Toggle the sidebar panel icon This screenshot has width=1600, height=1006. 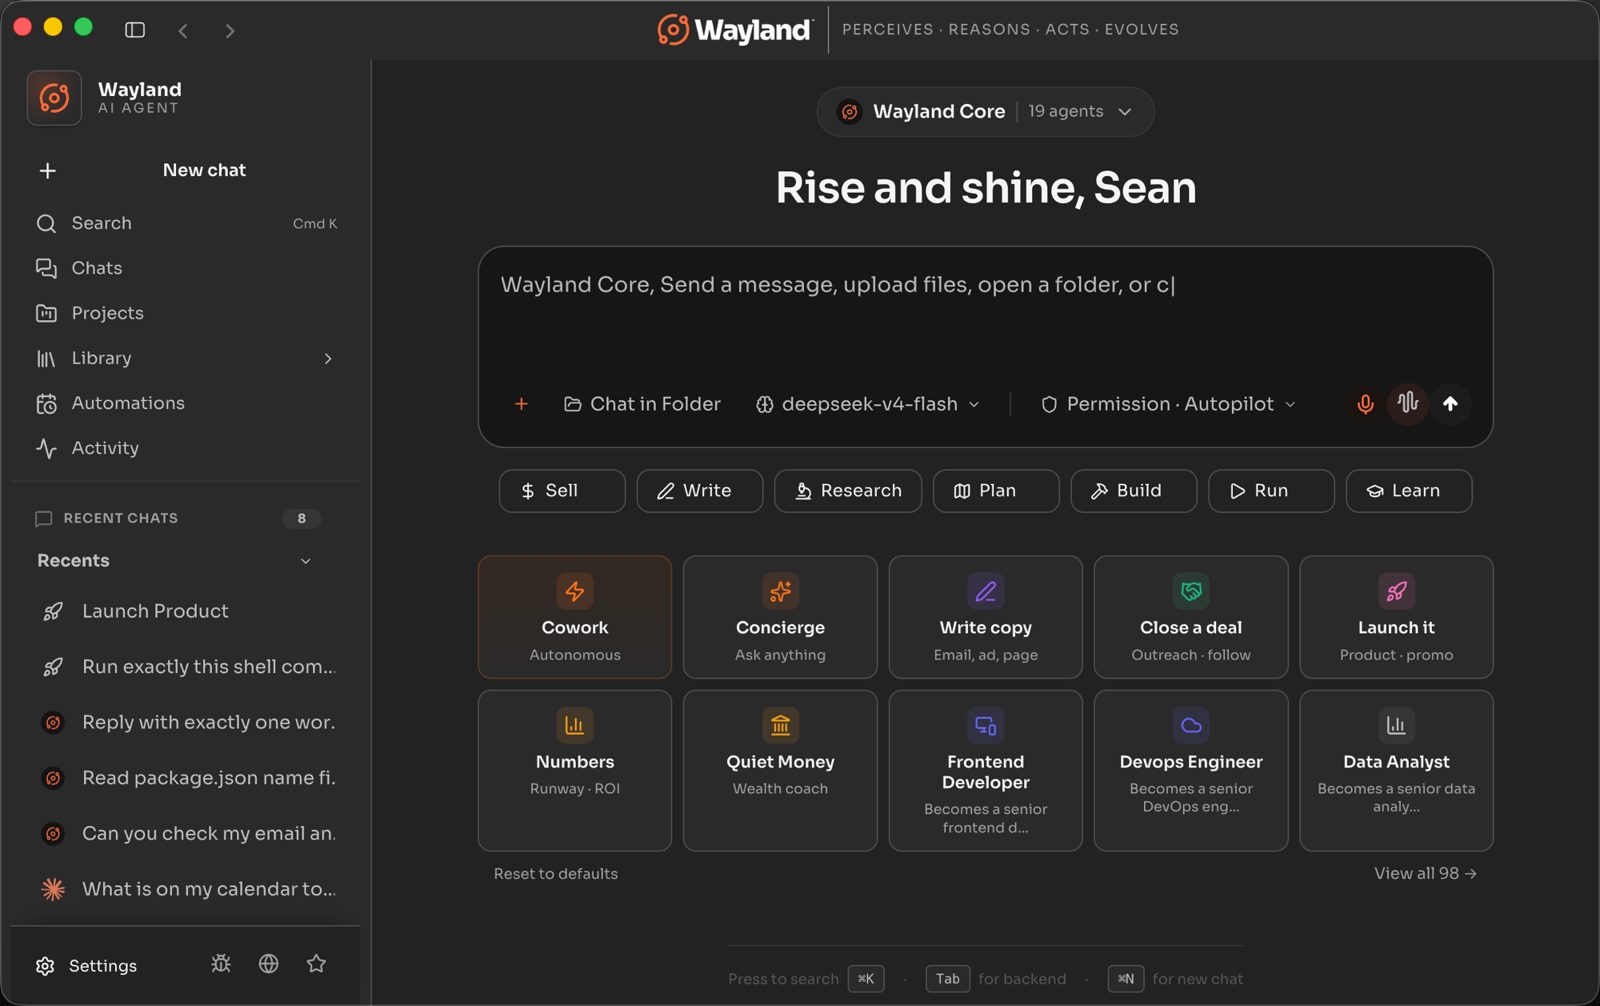[135, 30]
